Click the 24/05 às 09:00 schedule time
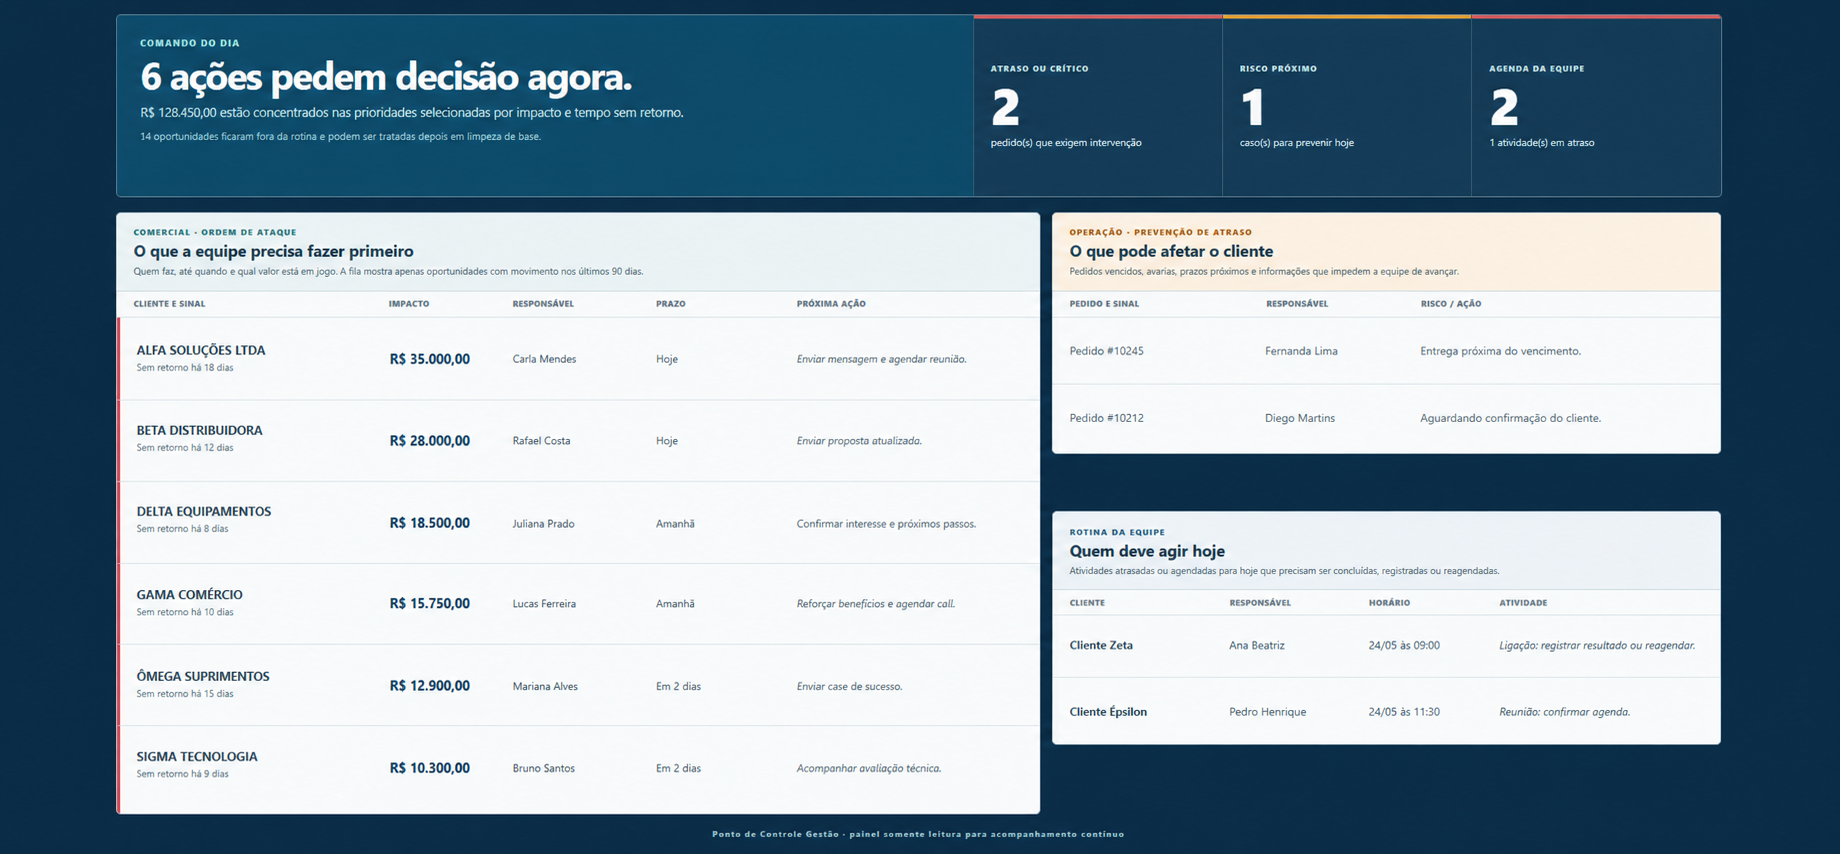Viewport: 1840px width, 854px height. point(1404,645)
